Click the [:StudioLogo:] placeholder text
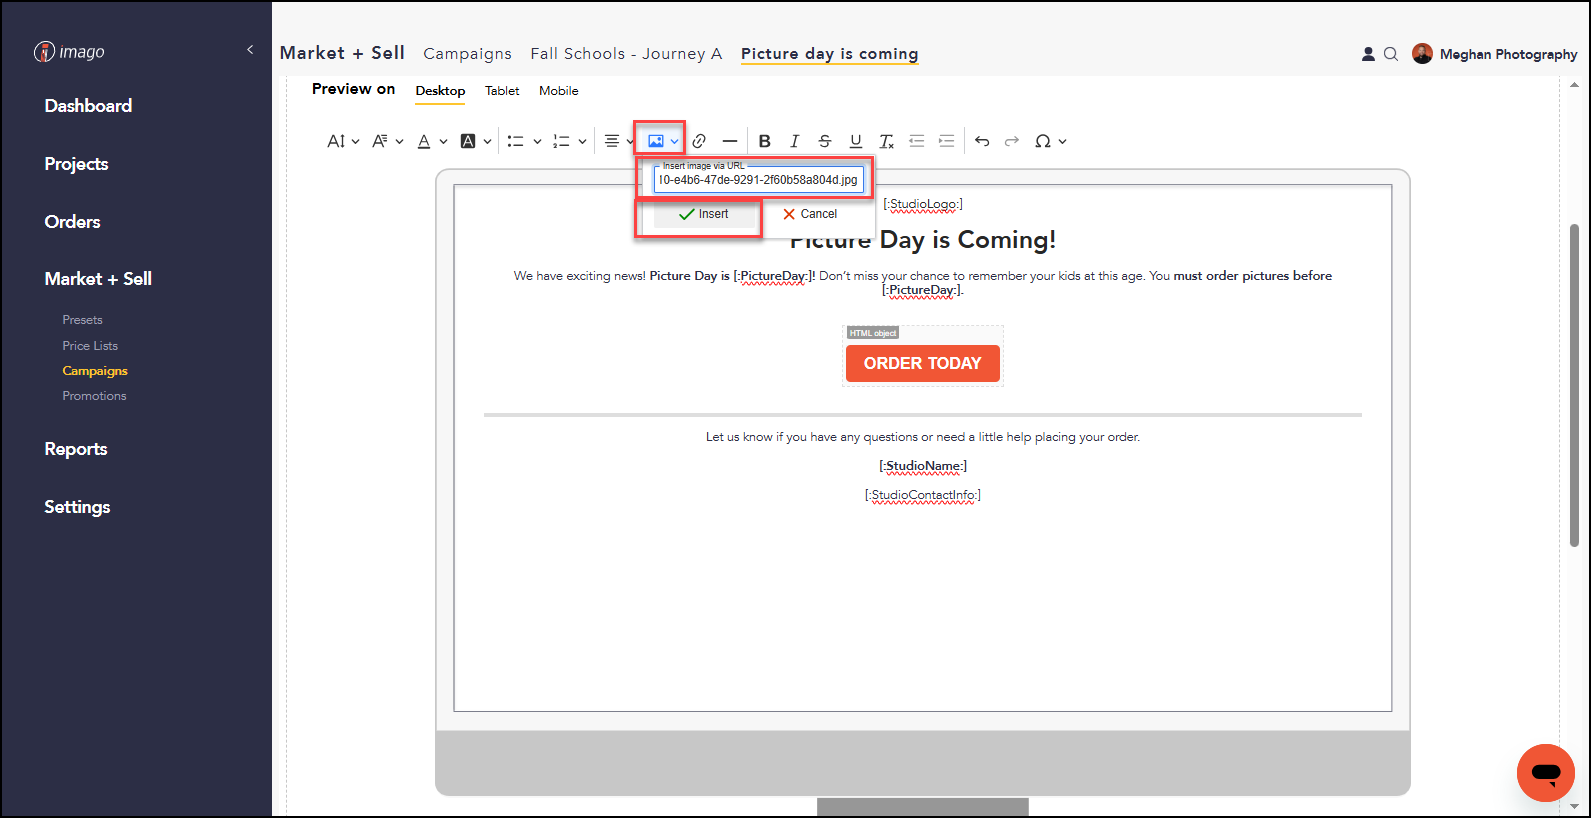 click(923, 204)
